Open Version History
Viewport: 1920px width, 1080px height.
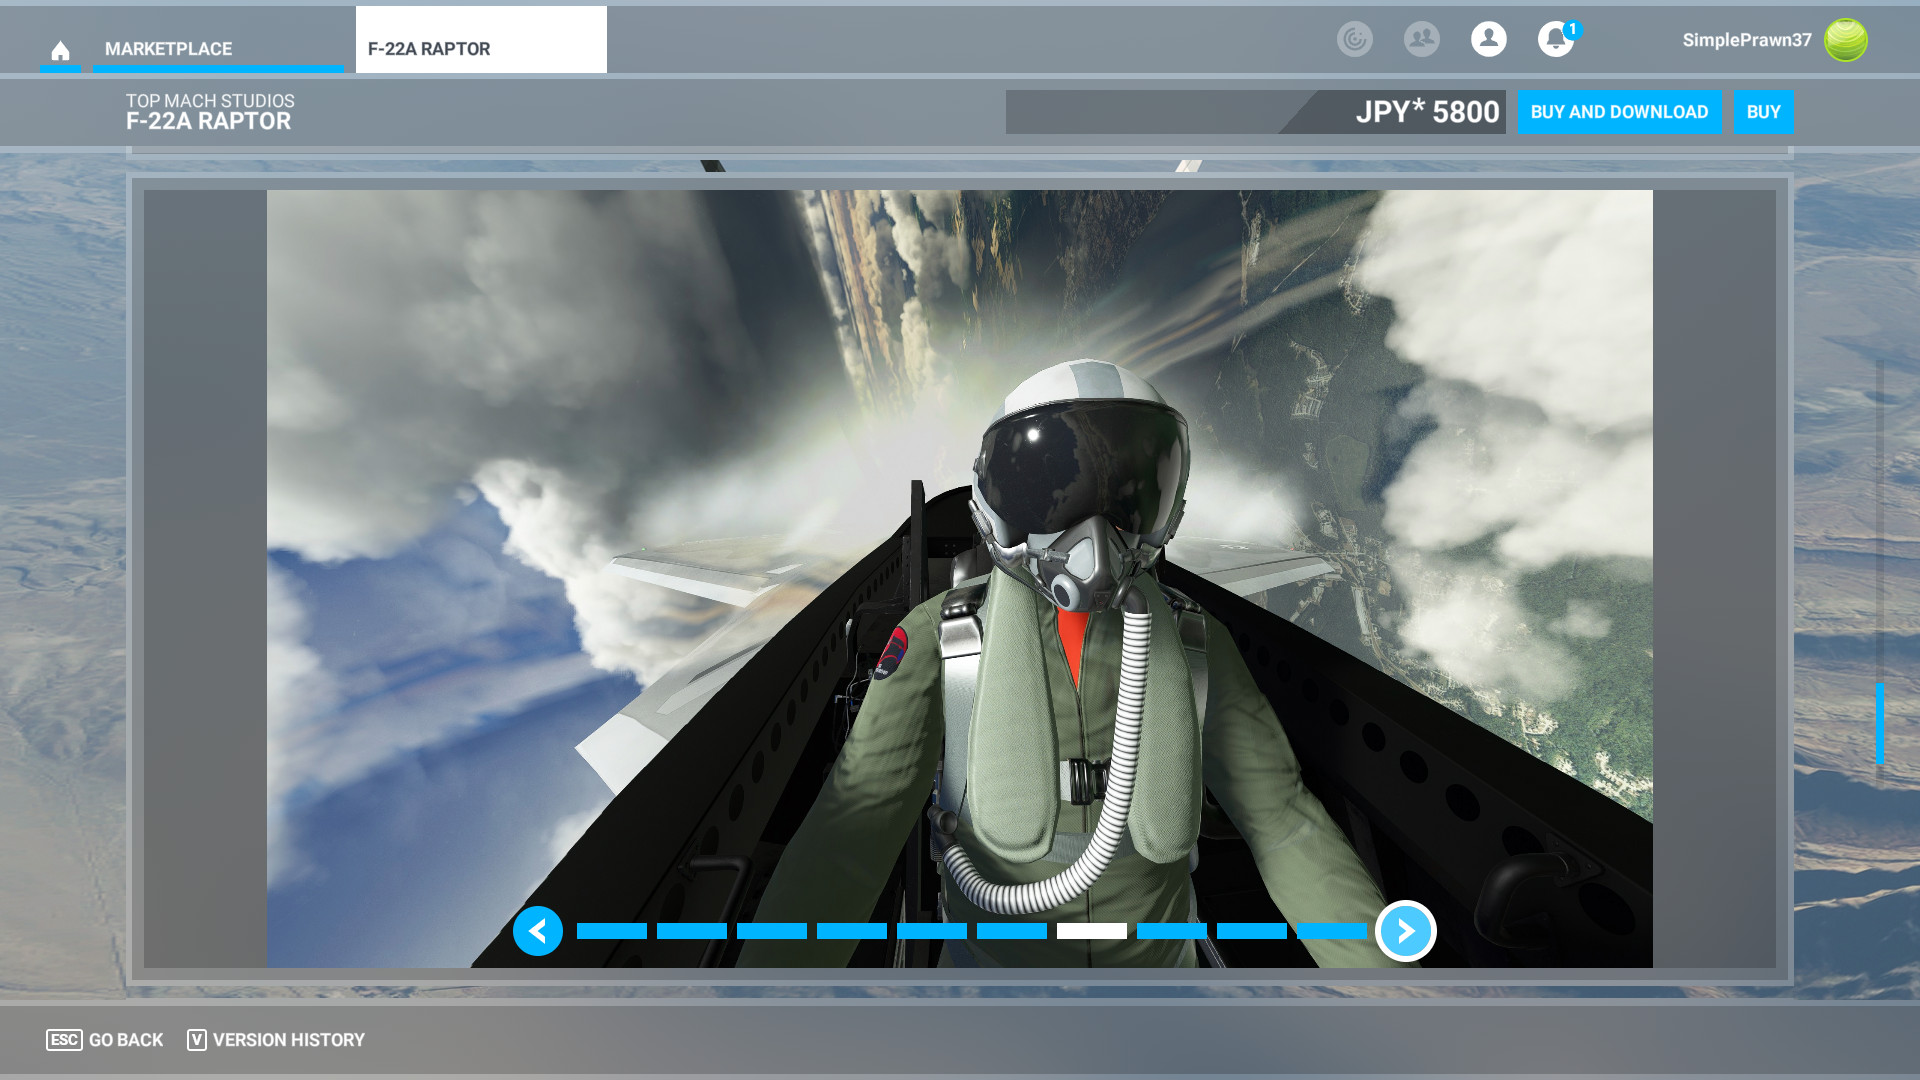(x=276, y=1040)
